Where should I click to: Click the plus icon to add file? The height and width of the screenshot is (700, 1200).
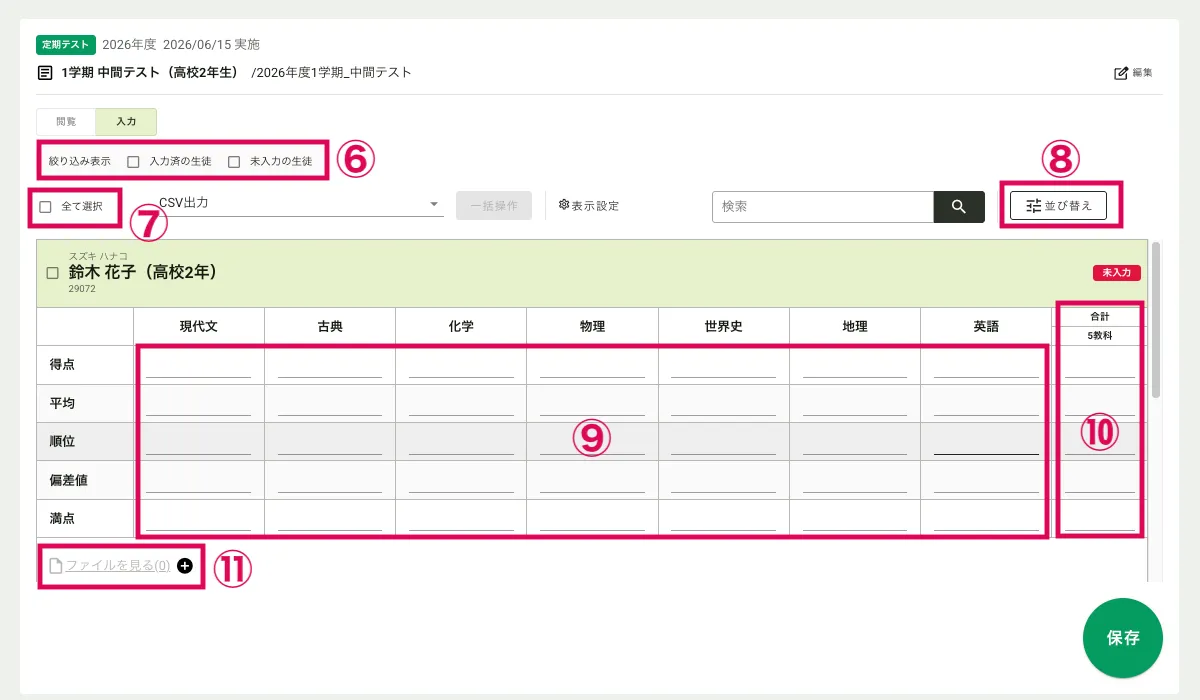click(184, 566)
